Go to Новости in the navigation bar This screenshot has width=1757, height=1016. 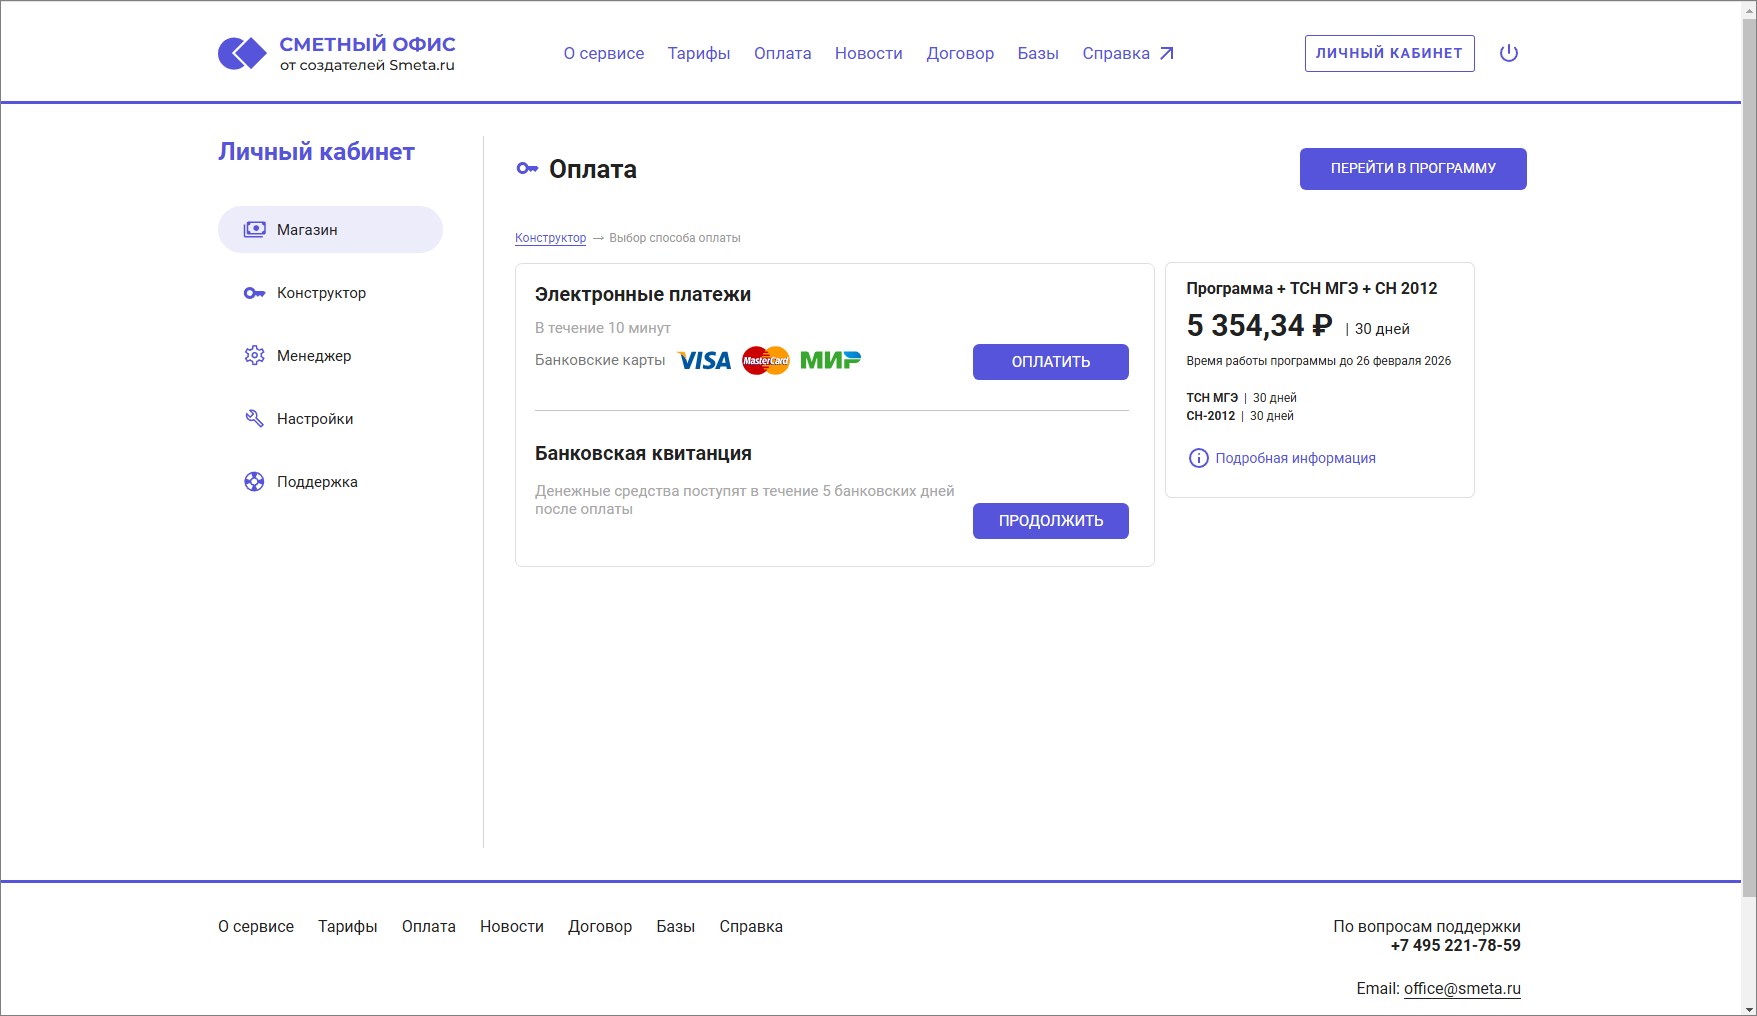868,53
